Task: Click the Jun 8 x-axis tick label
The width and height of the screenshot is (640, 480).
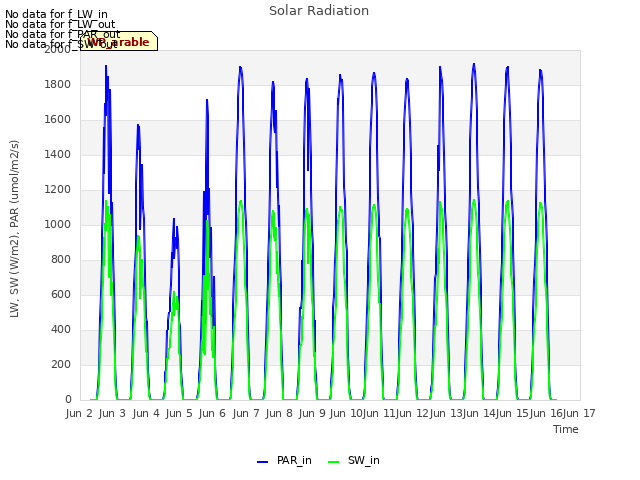Action: tap(279, 413)
